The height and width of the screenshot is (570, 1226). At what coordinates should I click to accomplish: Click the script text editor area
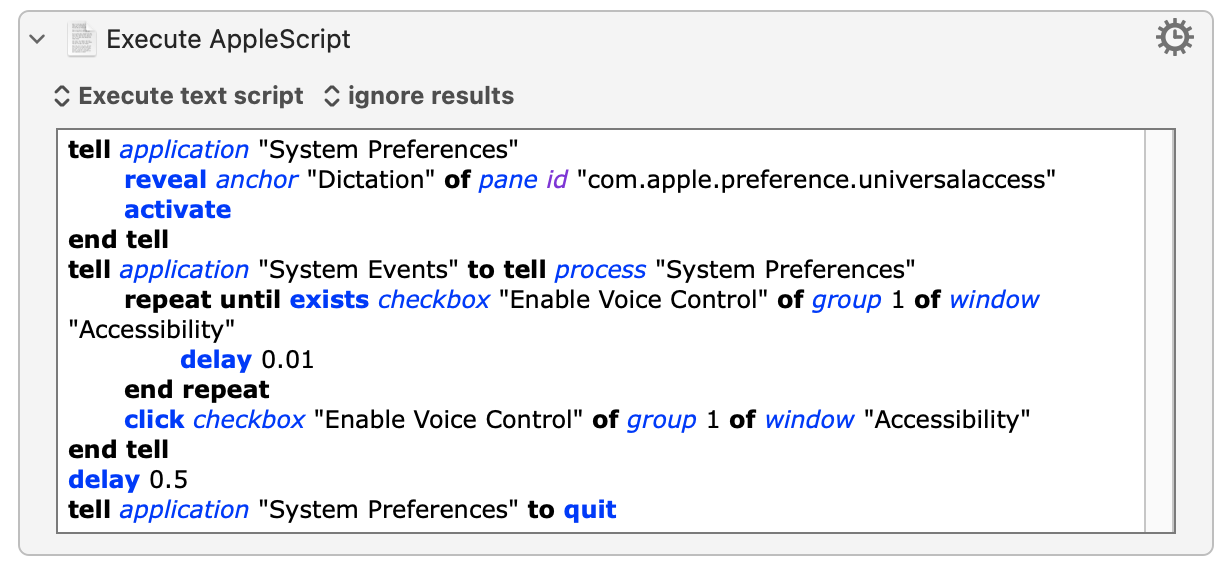tap(602, 330)
